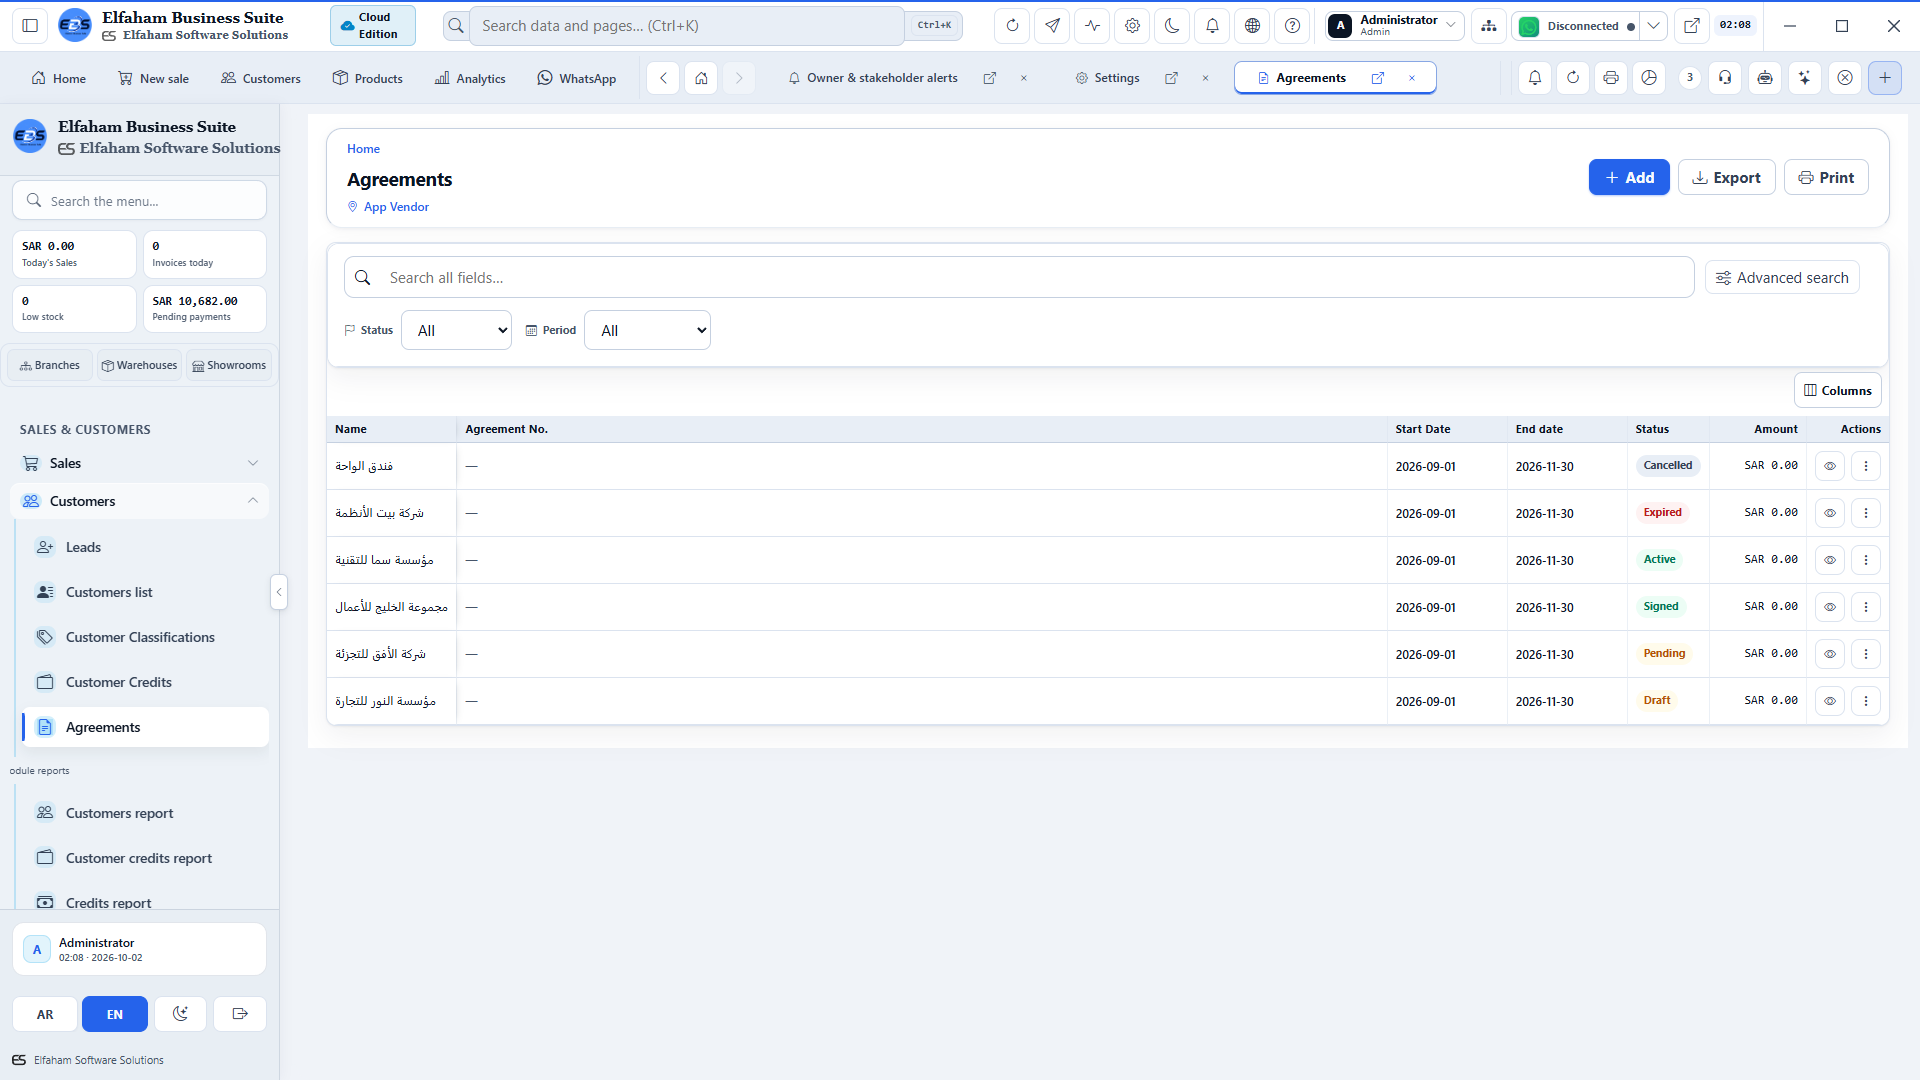The width and height of the screenshot is (1920, 1080).
Task: Expand the Disconnected status dropdown arrow
Action: point(1654,26)
